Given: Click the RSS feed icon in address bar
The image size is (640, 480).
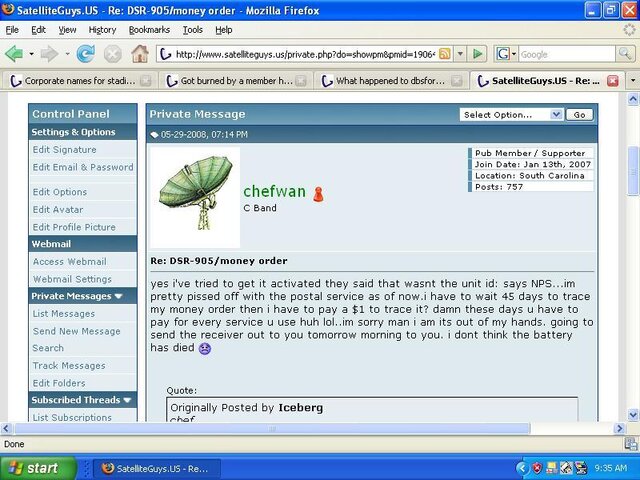Looking at the screenshot, I should [445, 54].
